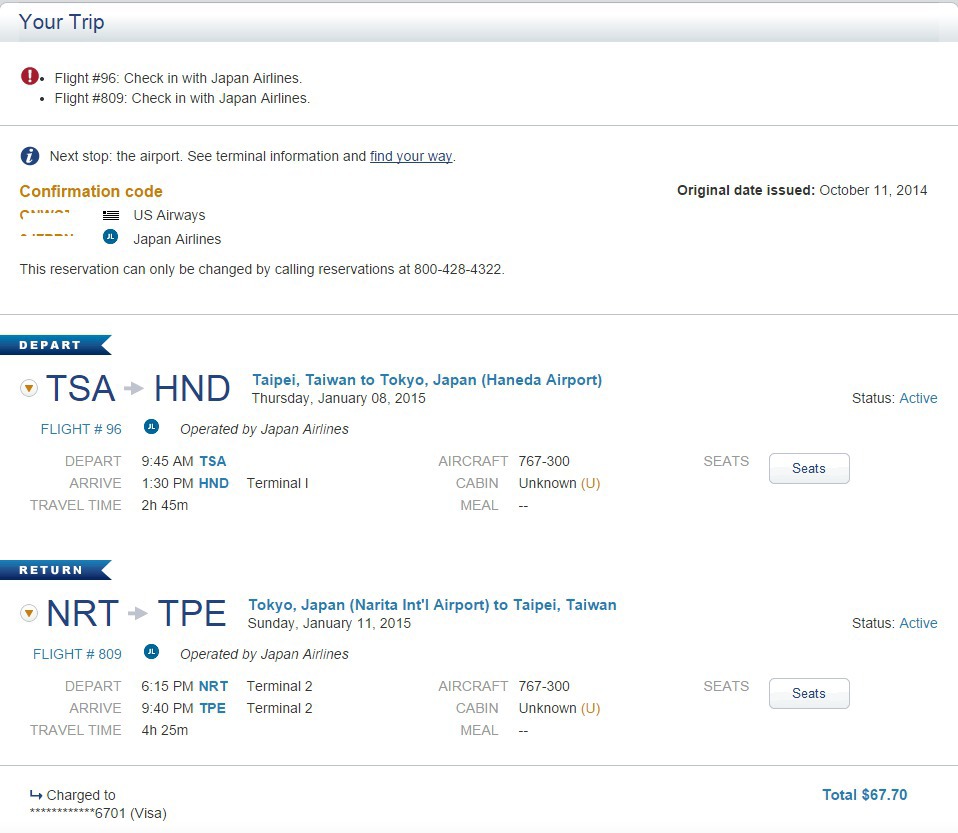Click Tokyo Narita to Taipei route title

pyautogui.click(x=432, y=605)
